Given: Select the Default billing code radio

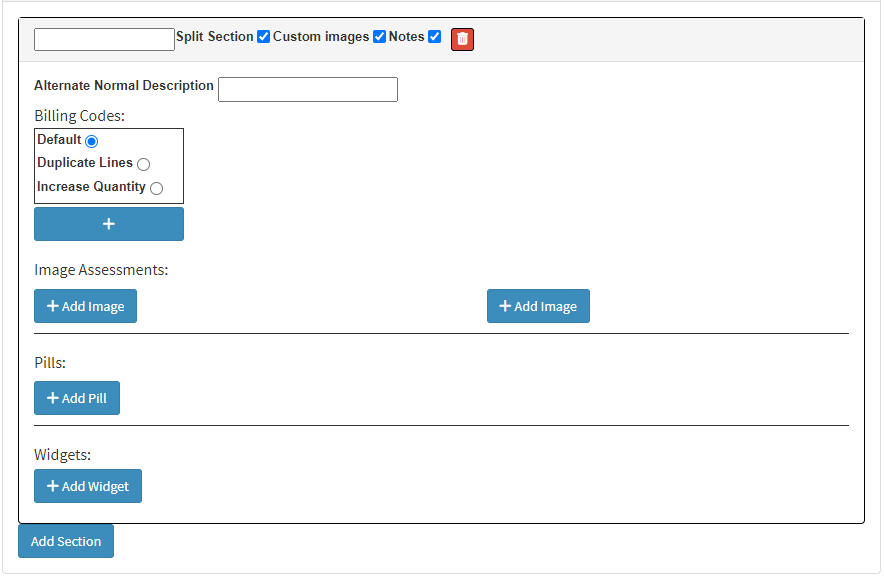Looking at the screenshot, I should (92, 141).
